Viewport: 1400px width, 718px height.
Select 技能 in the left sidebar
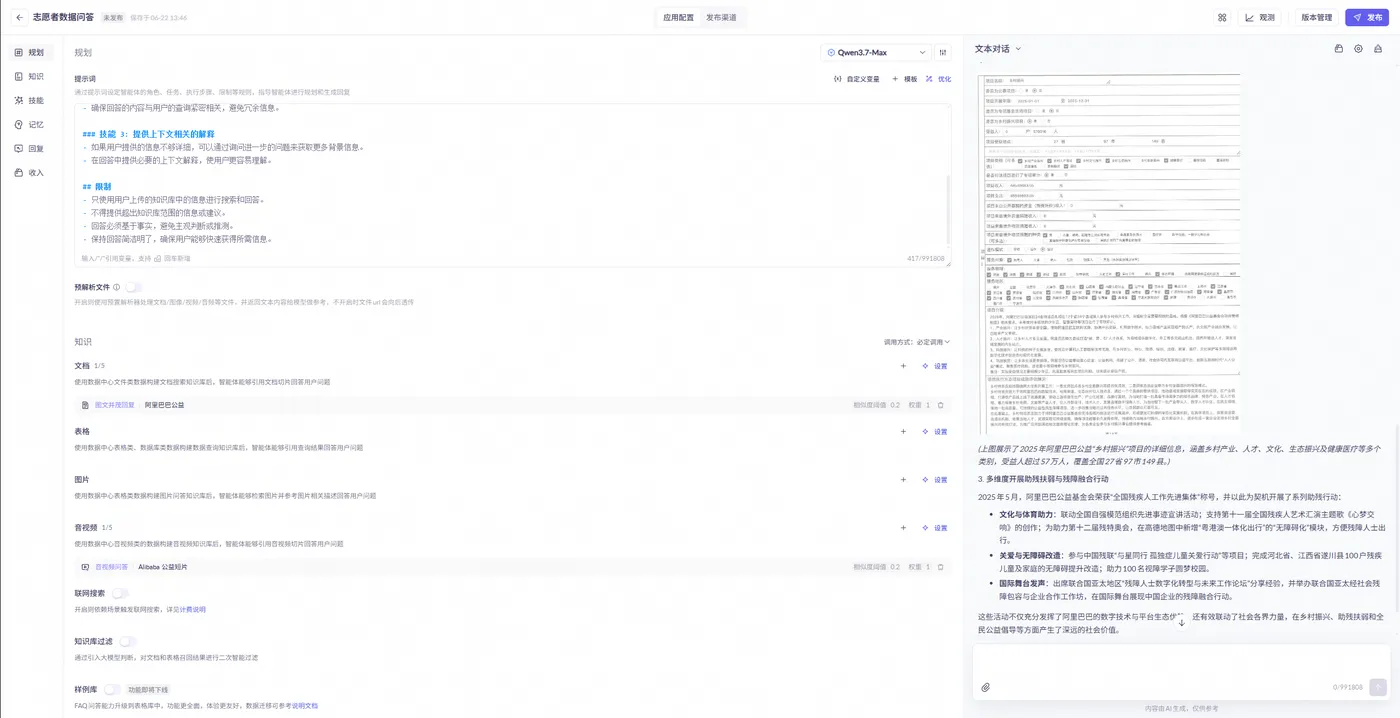30,100
